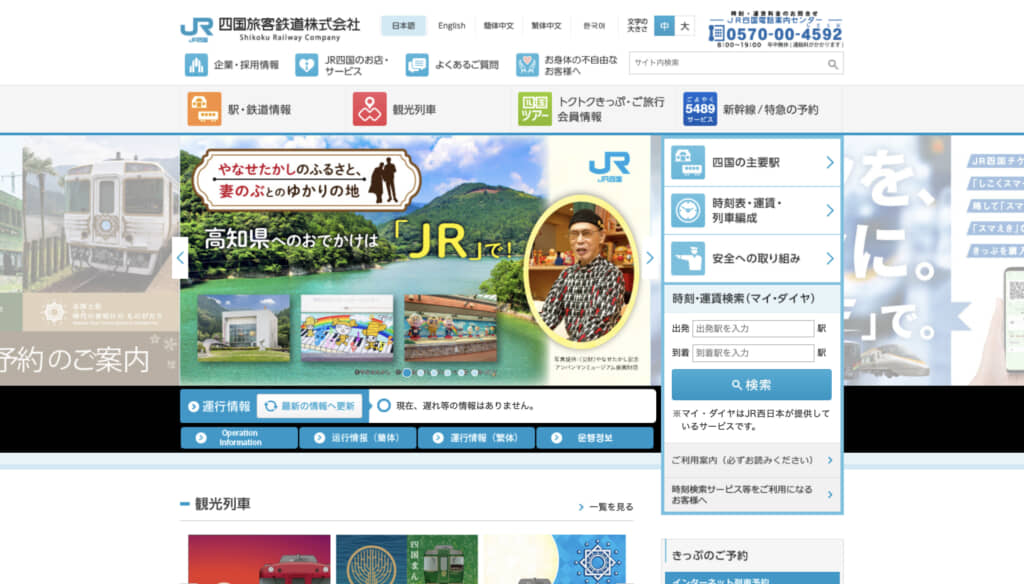Open the English Operation Information button
The image size is (1024, 584).
239,438
